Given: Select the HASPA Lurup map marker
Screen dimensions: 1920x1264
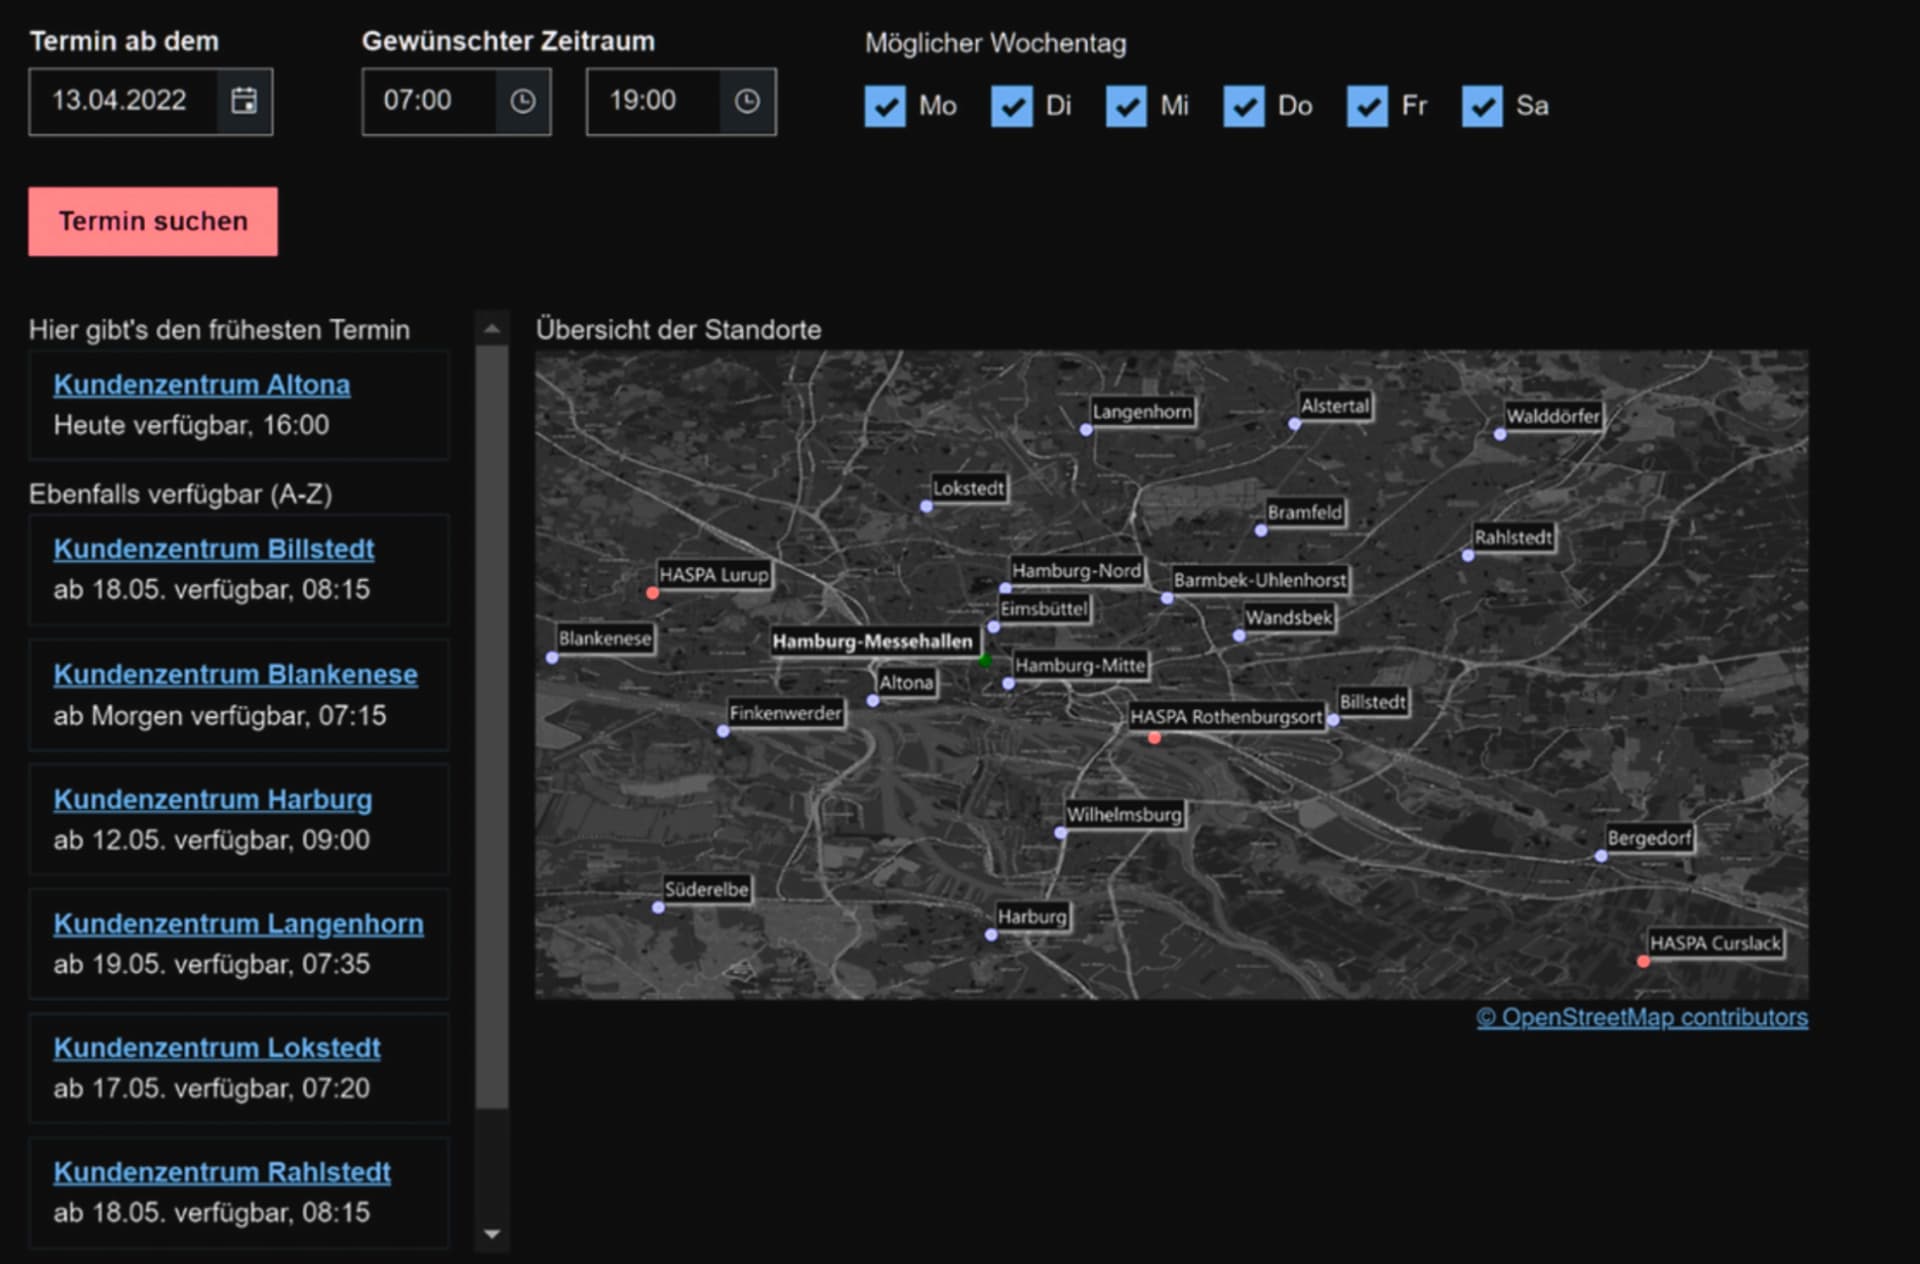Looking at the screenshot, I should click(653, 593).
